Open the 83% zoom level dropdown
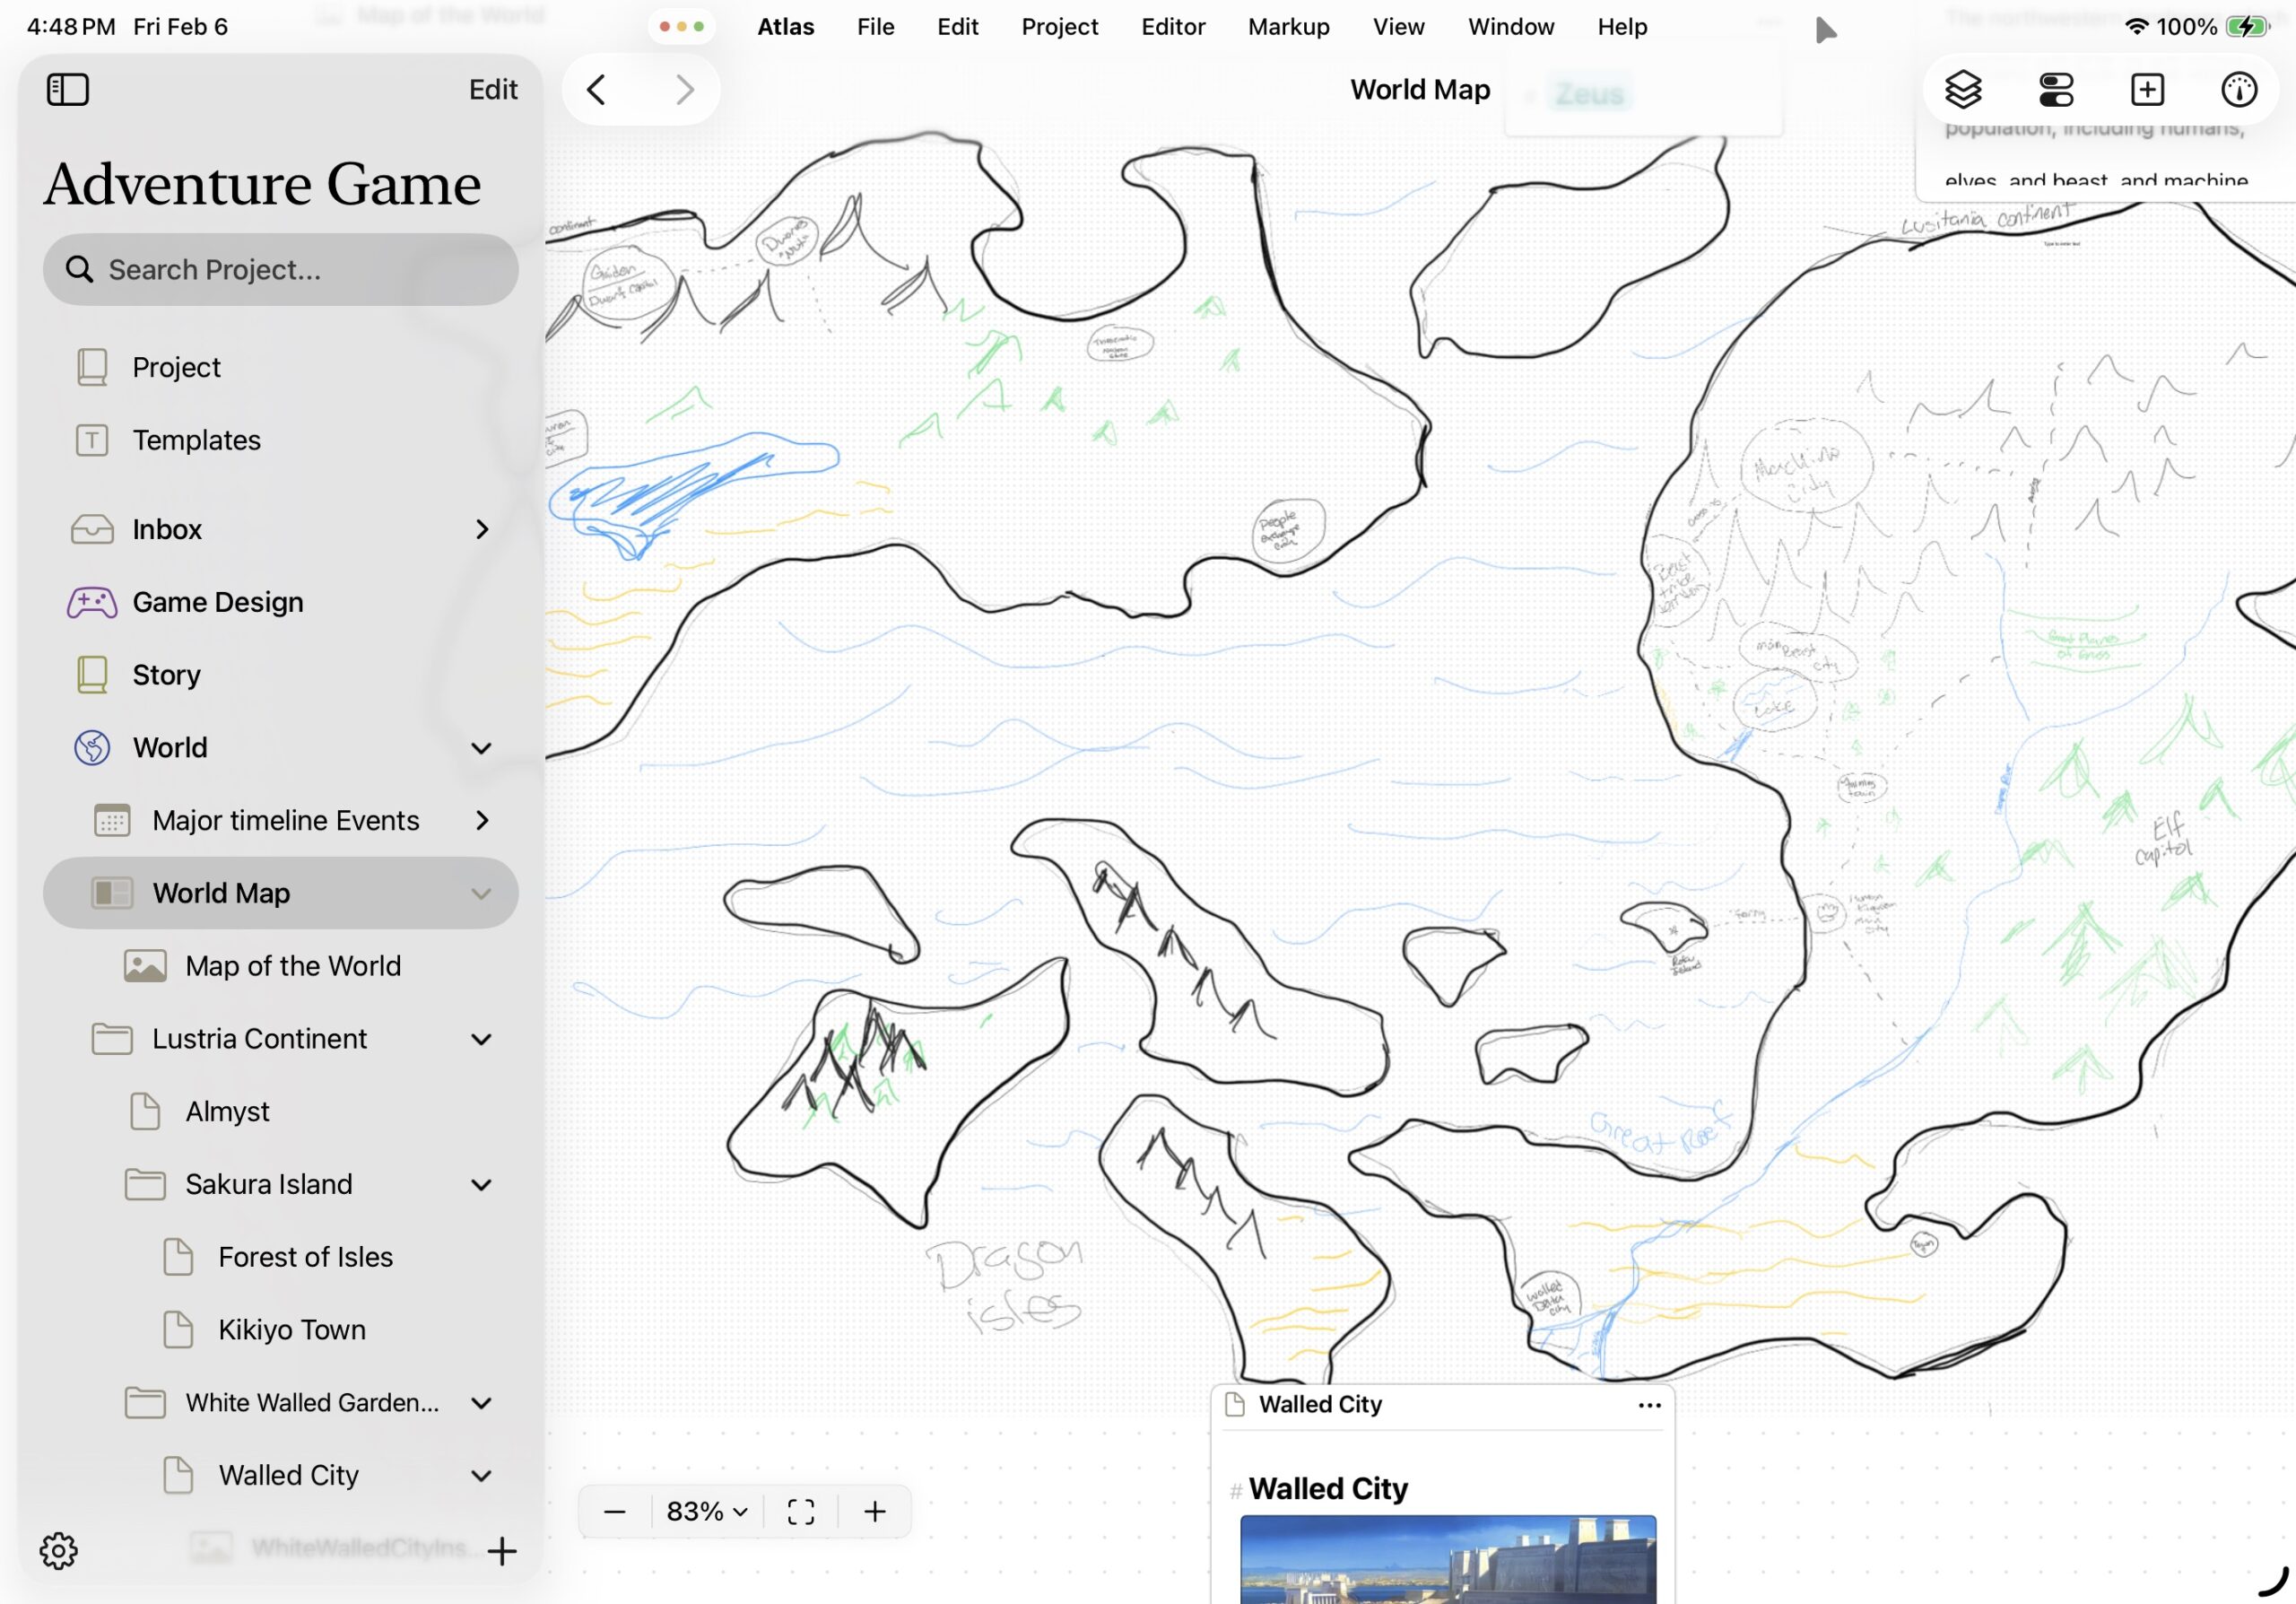The height and width of the screenshot is (1604, 2296). coord(705,1511)
